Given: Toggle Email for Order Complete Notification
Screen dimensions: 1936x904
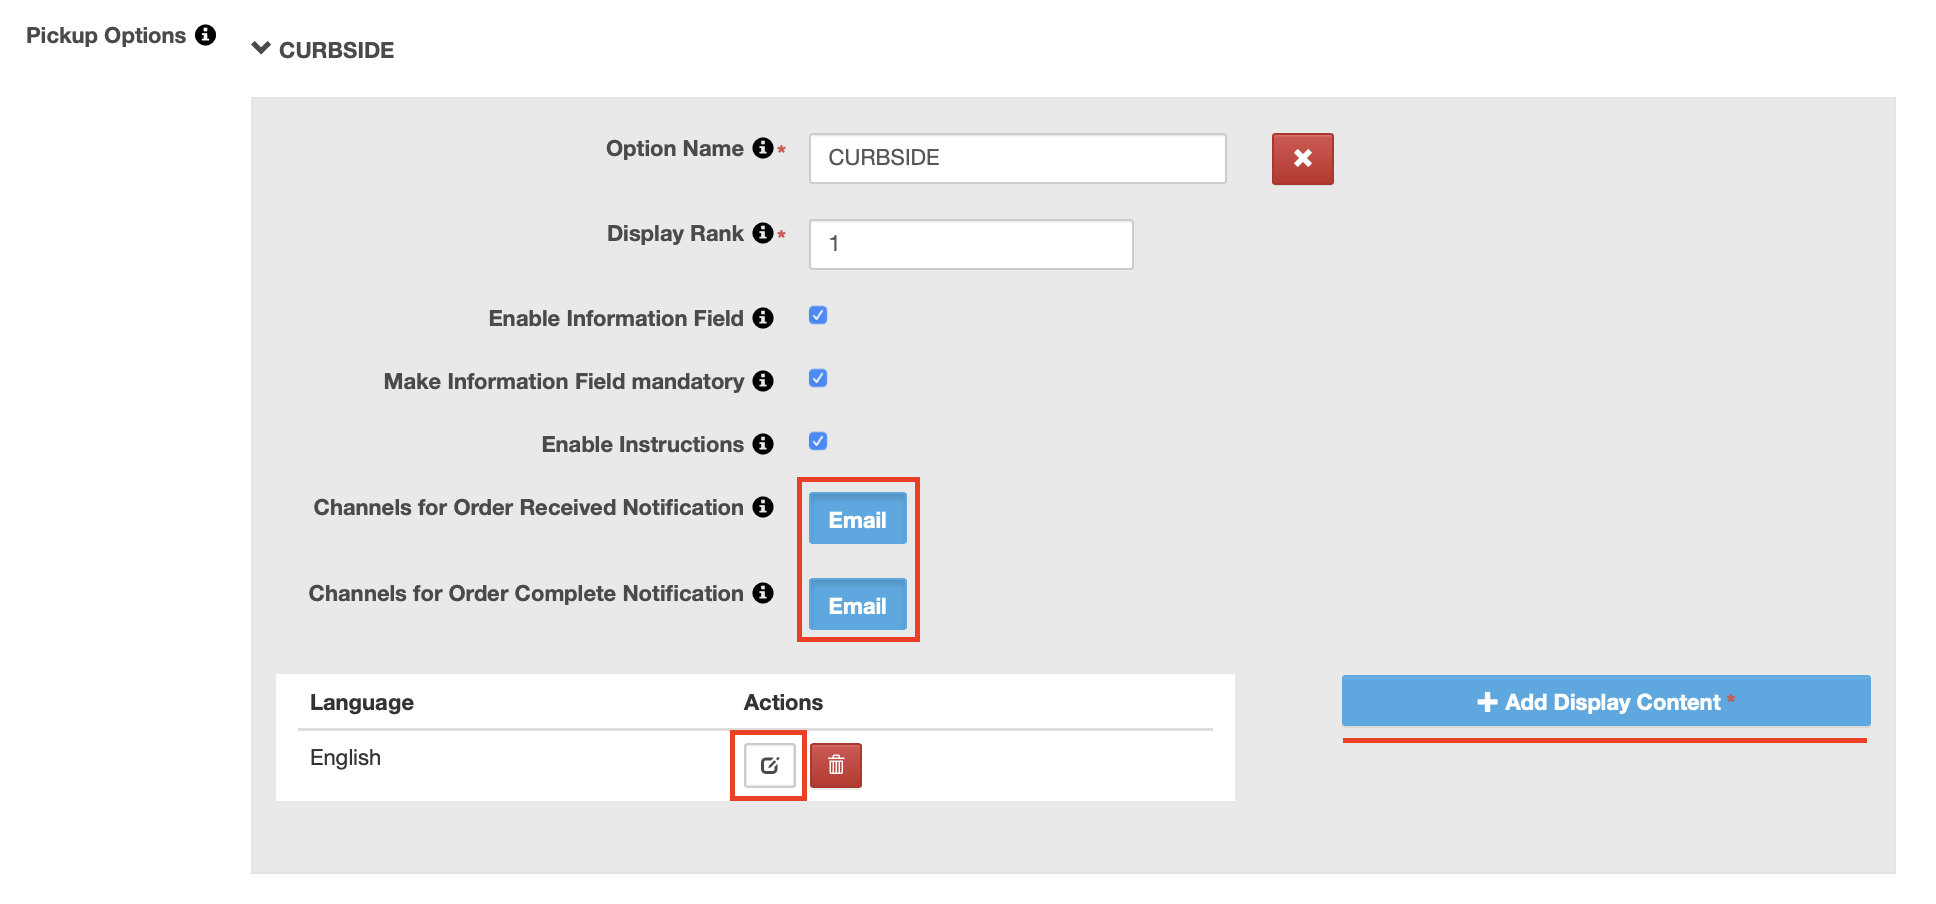Looking at the screenshot, I should pos(857,604).
